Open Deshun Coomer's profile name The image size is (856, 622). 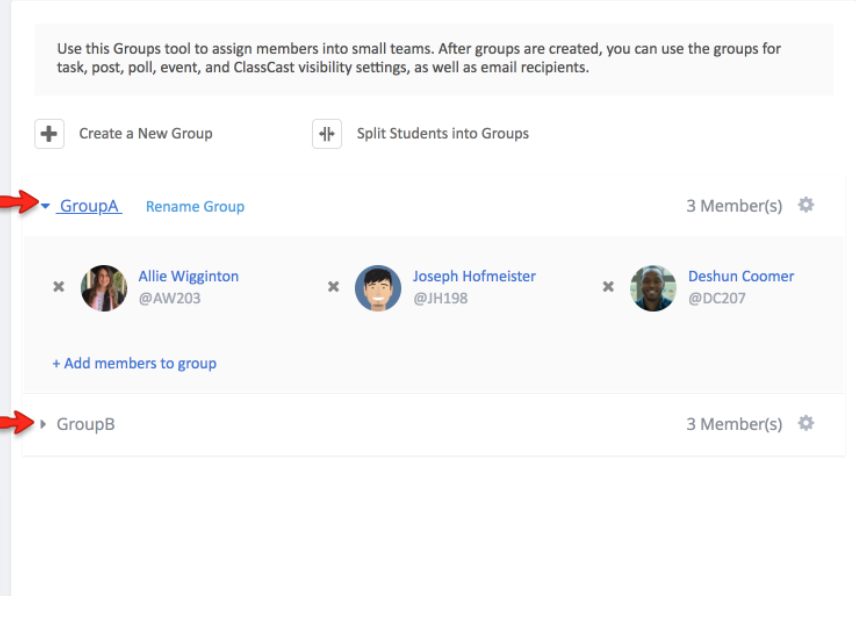coord(741,276)
